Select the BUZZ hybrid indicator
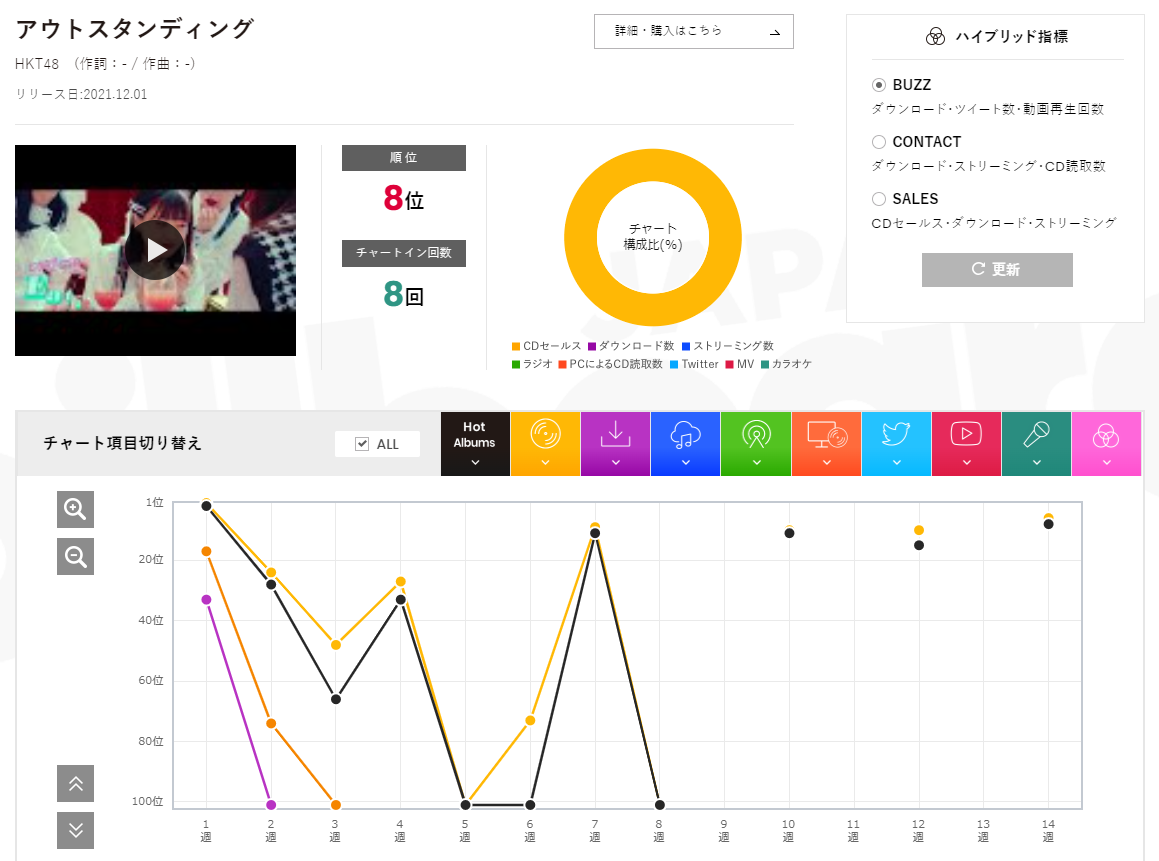The width and height of the screenshot is (1159, 861). pos(878,85)
